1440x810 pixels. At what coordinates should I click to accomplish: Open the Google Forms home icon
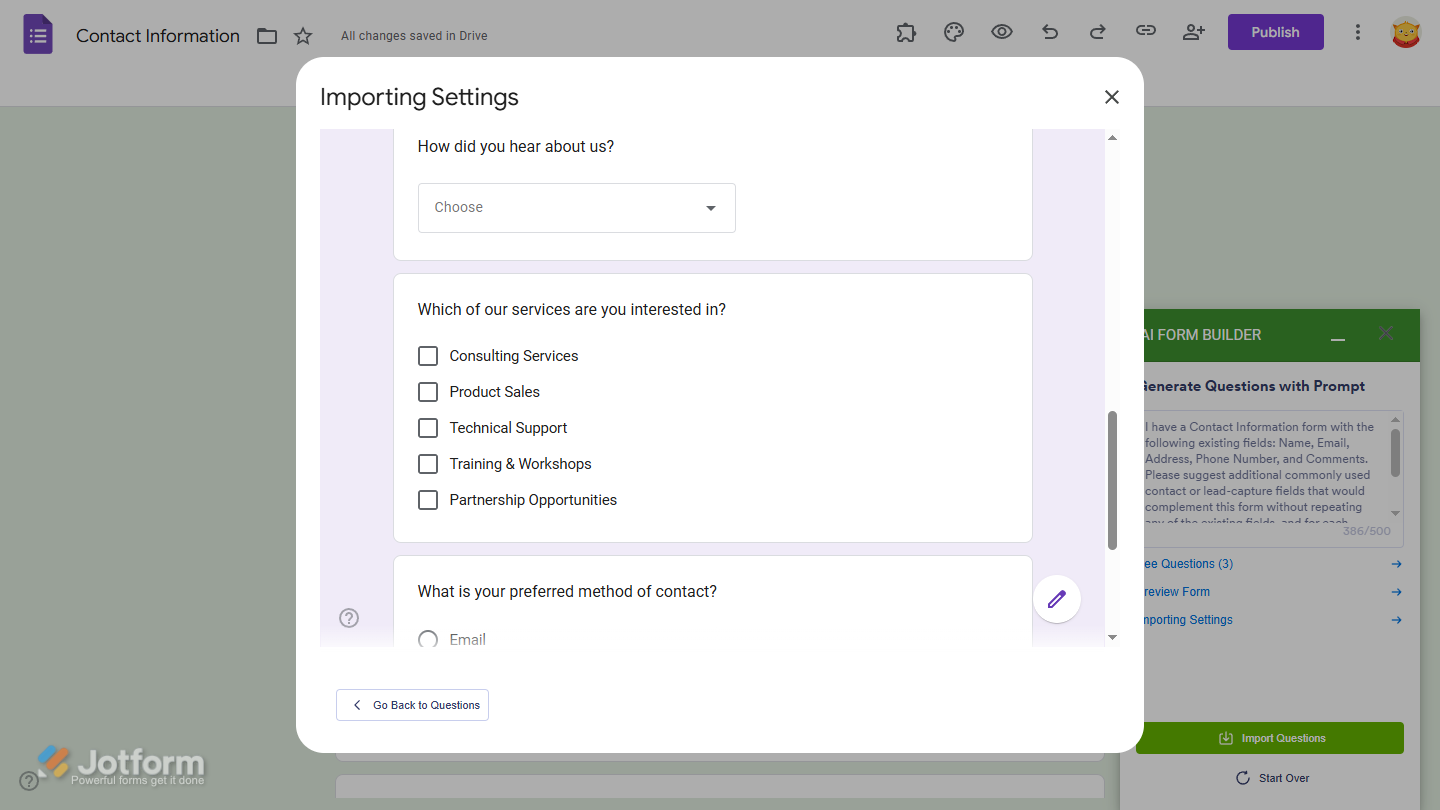[x=37, y=34]
